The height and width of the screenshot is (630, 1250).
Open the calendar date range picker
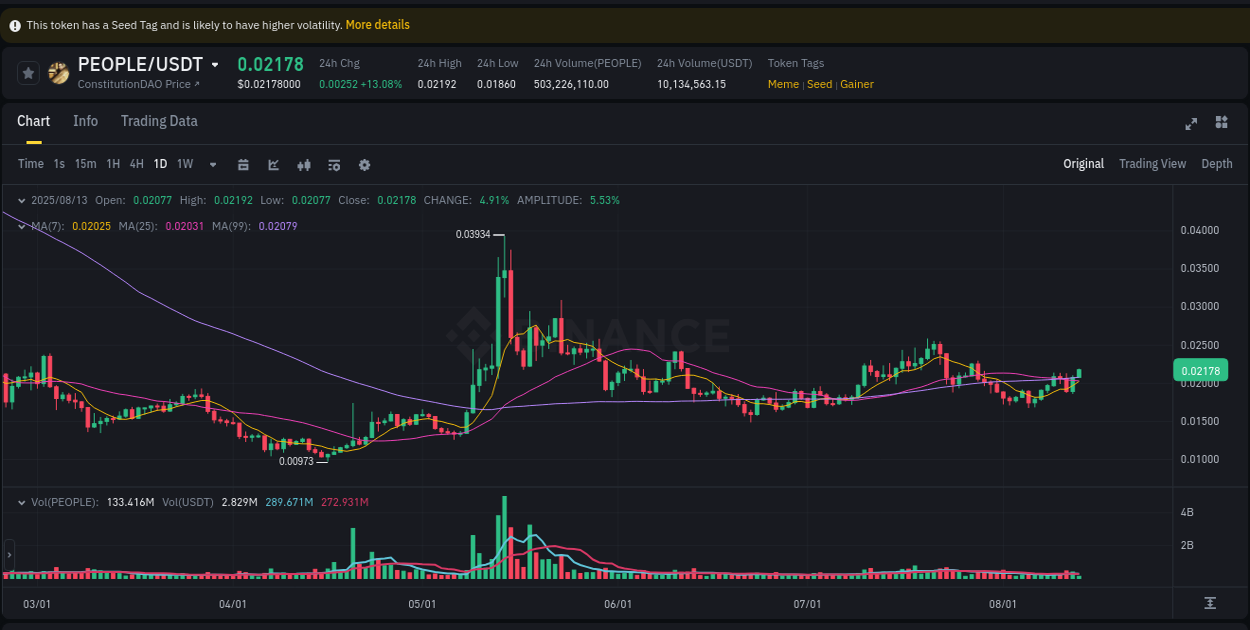click(x=243, y=163)
